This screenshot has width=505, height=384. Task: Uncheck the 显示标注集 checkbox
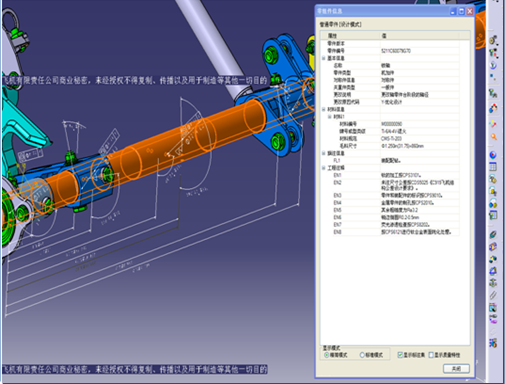coord(400,355)
